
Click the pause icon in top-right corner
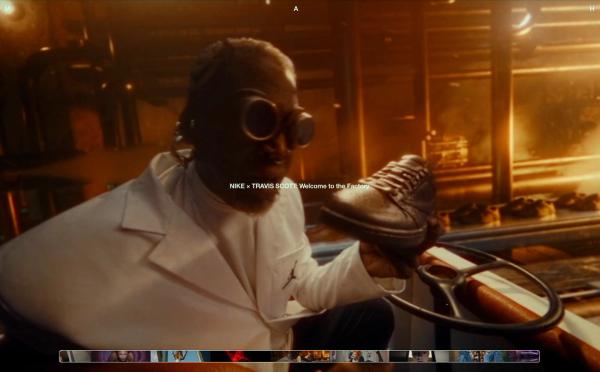pos(592,9)
